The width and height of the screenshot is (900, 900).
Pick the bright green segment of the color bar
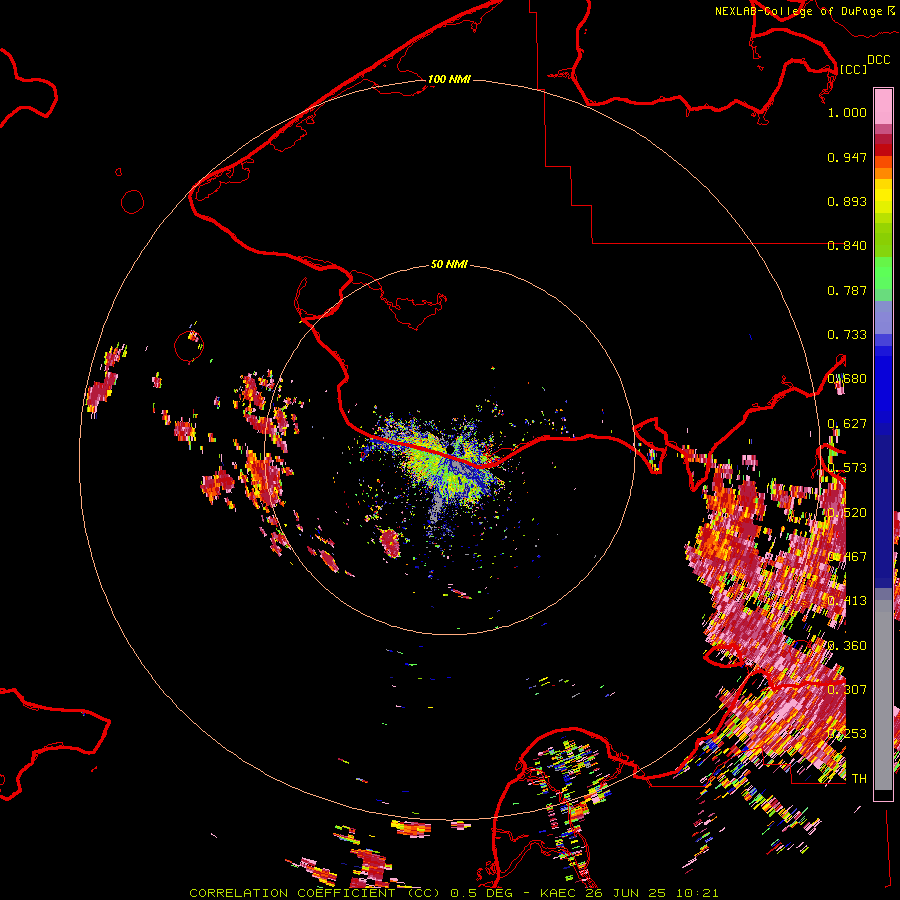883,273
